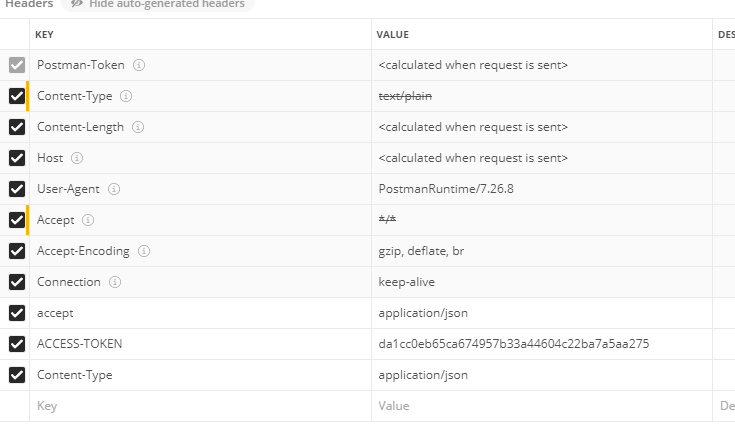Uncheck the Host header checkbox

point(16,158)
